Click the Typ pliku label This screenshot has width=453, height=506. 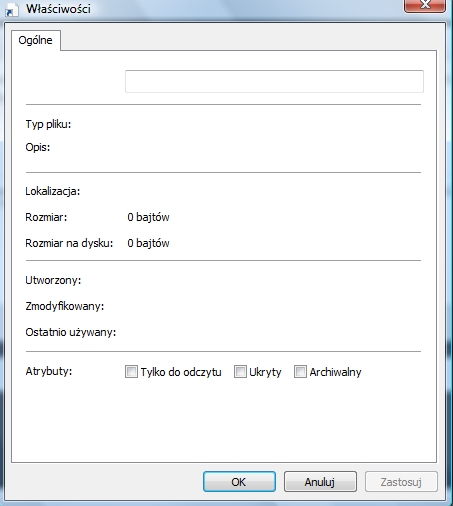point(48,125)
